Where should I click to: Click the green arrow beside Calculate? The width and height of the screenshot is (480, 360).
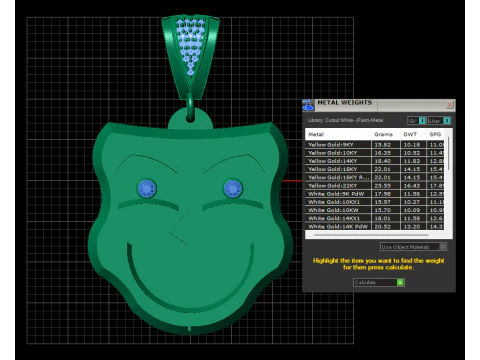(x=400, y=282)
